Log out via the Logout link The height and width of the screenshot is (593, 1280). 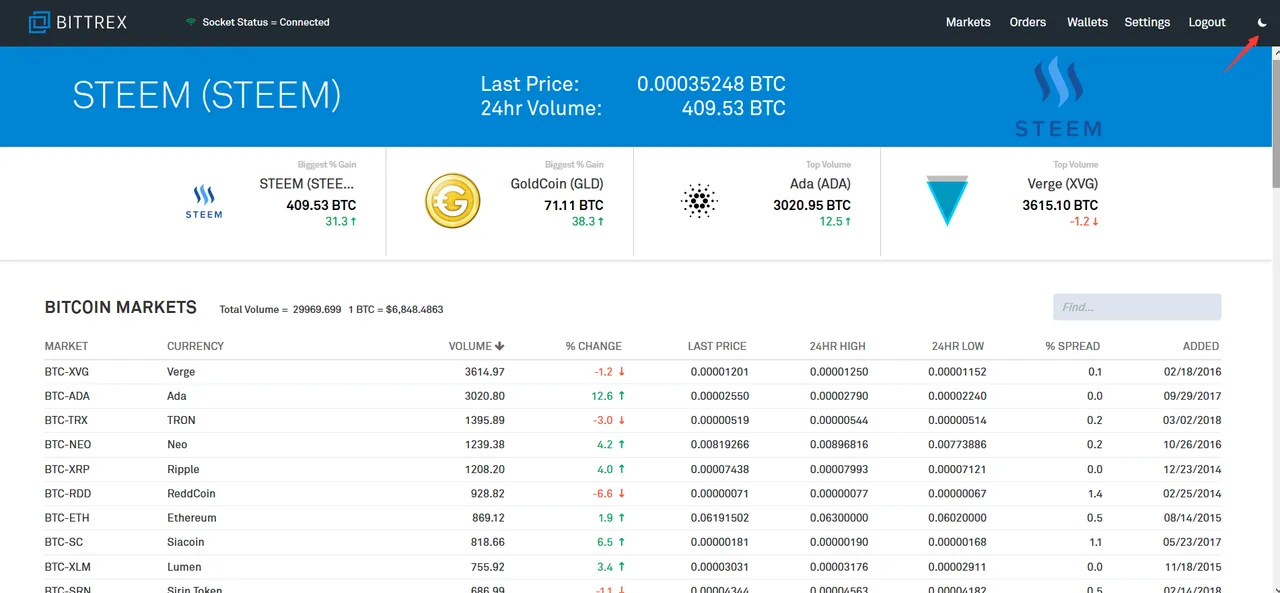[1207, 22]
